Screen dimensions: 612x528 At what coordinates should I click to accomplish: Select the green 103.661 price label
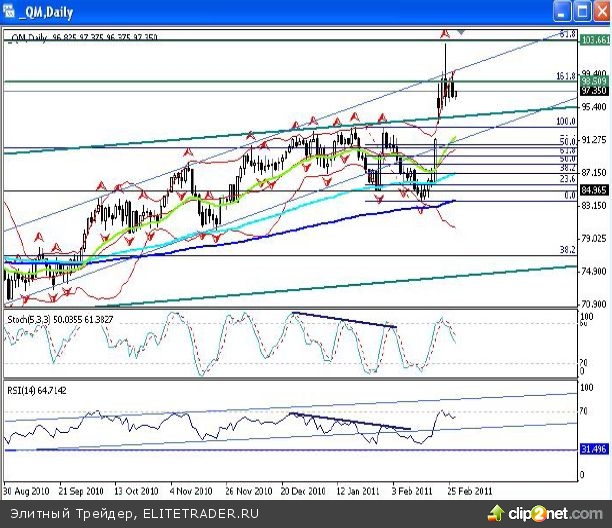click(594, 40)
